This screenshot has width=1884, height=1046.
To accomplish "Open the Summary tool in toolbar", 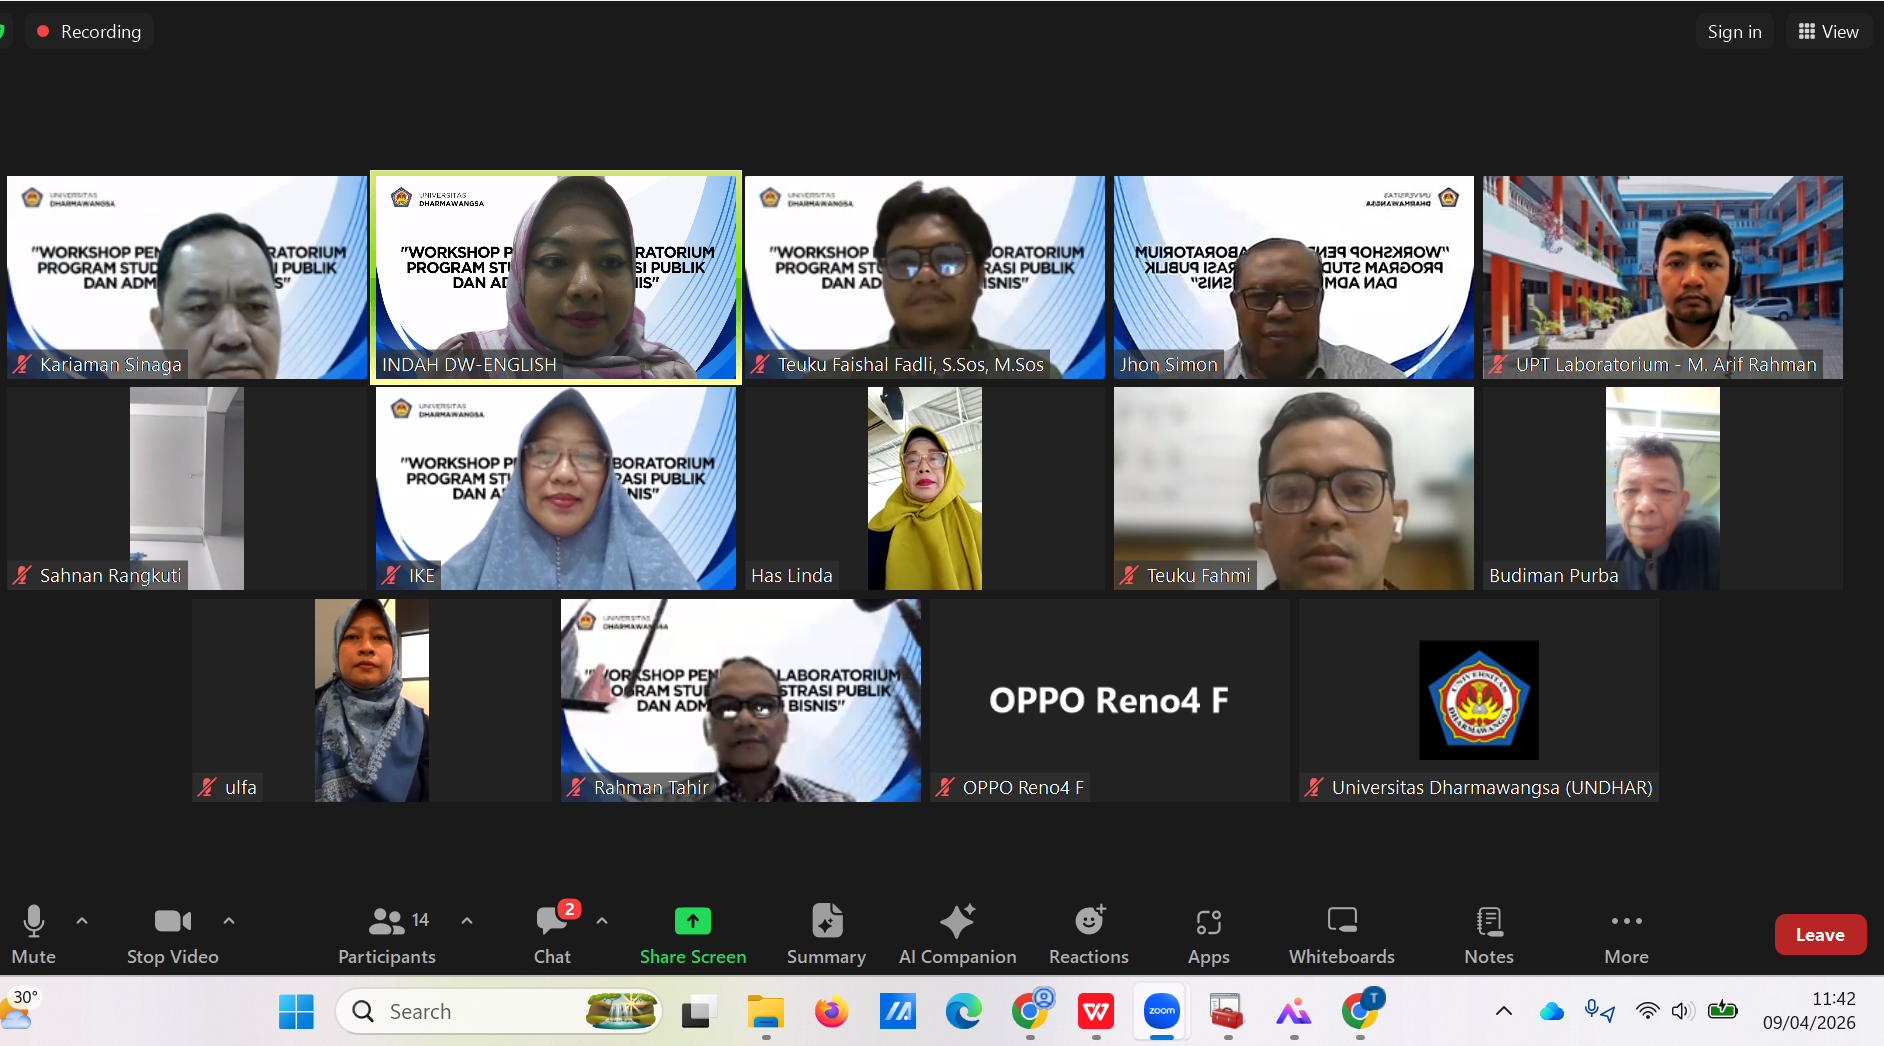I will point(826,934).
